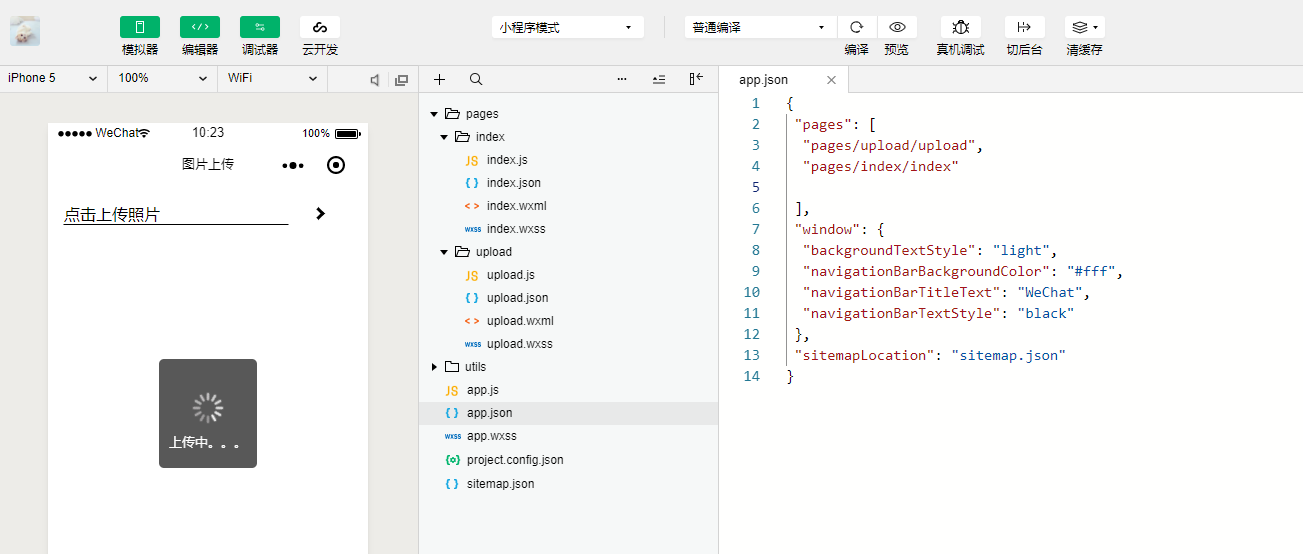Mute simulator sound with speaker icon
The image size is (1303, 554).
click(x=375, y=80)
